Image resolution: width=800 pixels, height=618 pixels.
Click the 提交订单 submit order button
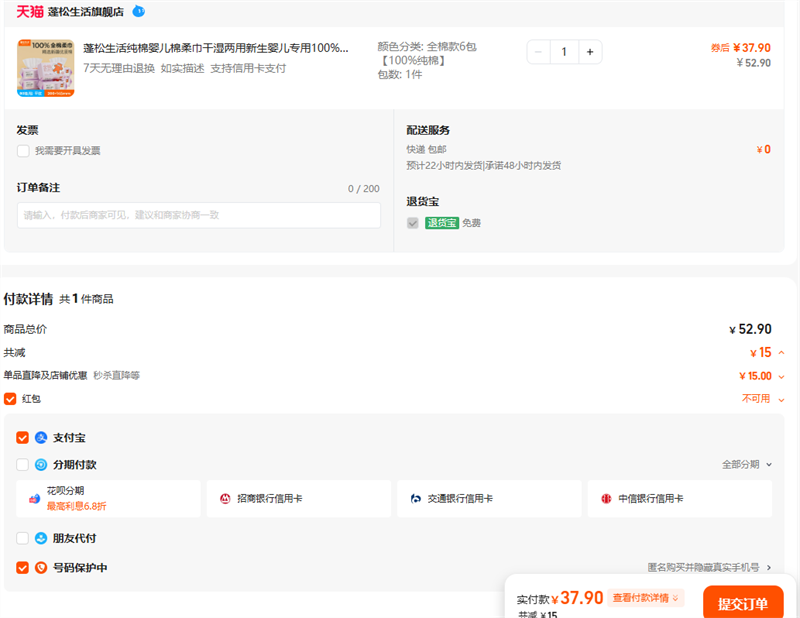742,603
